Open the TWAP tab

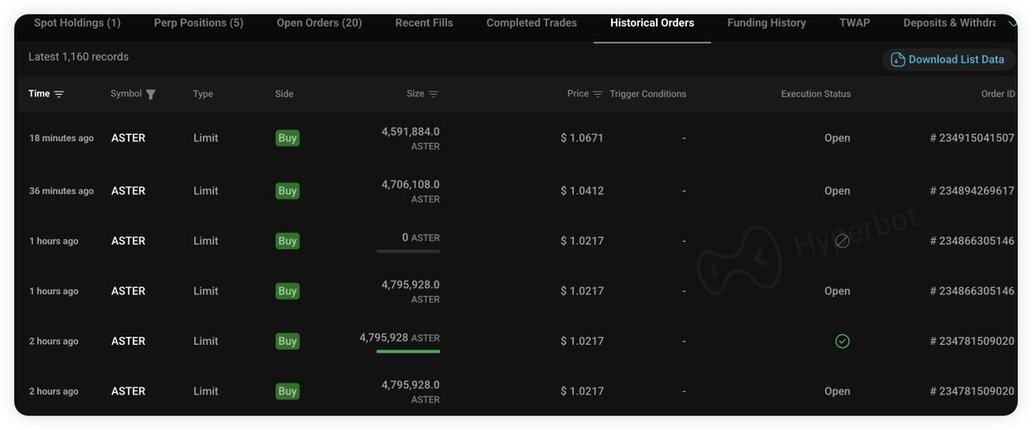coord(854,23)
